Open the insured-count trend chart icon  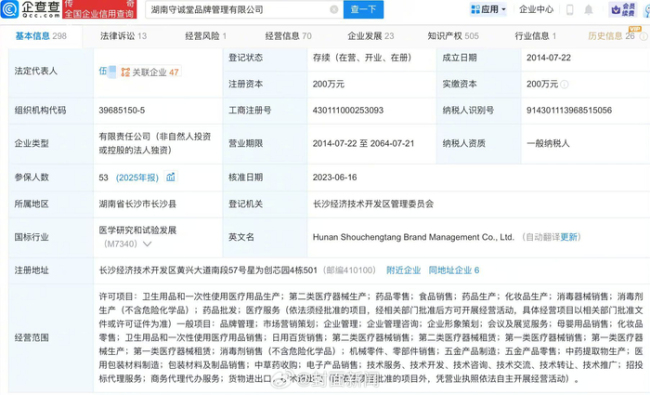(x=171, y=177)
